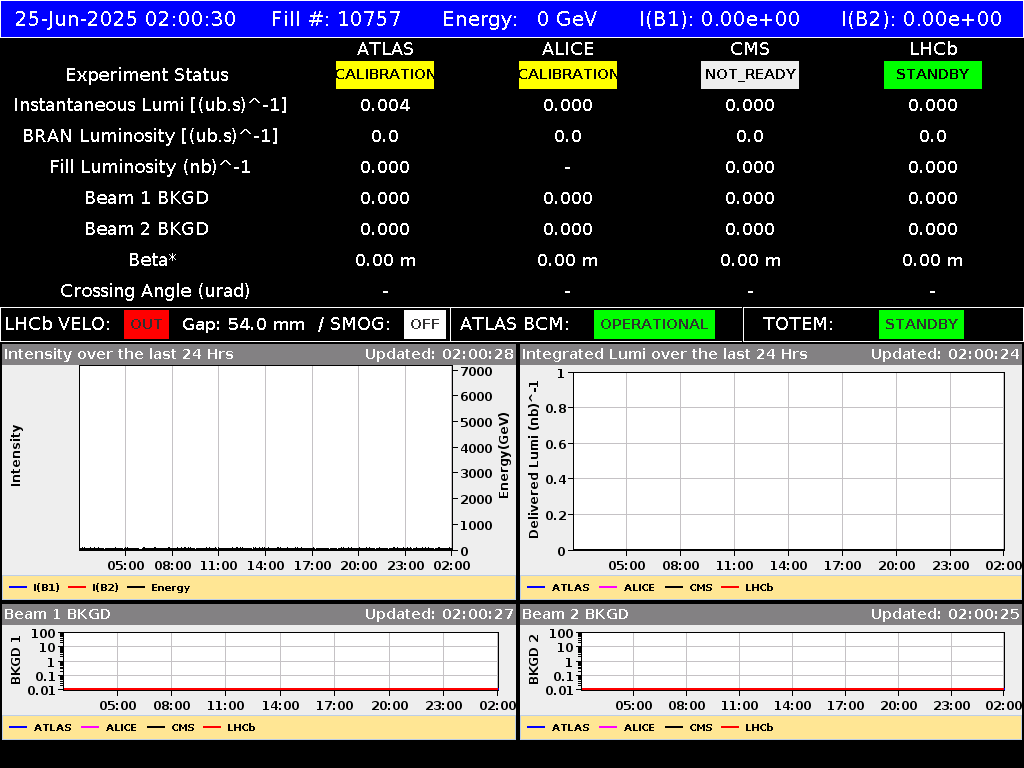The width and height of the screenshot is (1024, 768).
Task: Click the Energy(GeV) axis label
Action: (504, 455)
